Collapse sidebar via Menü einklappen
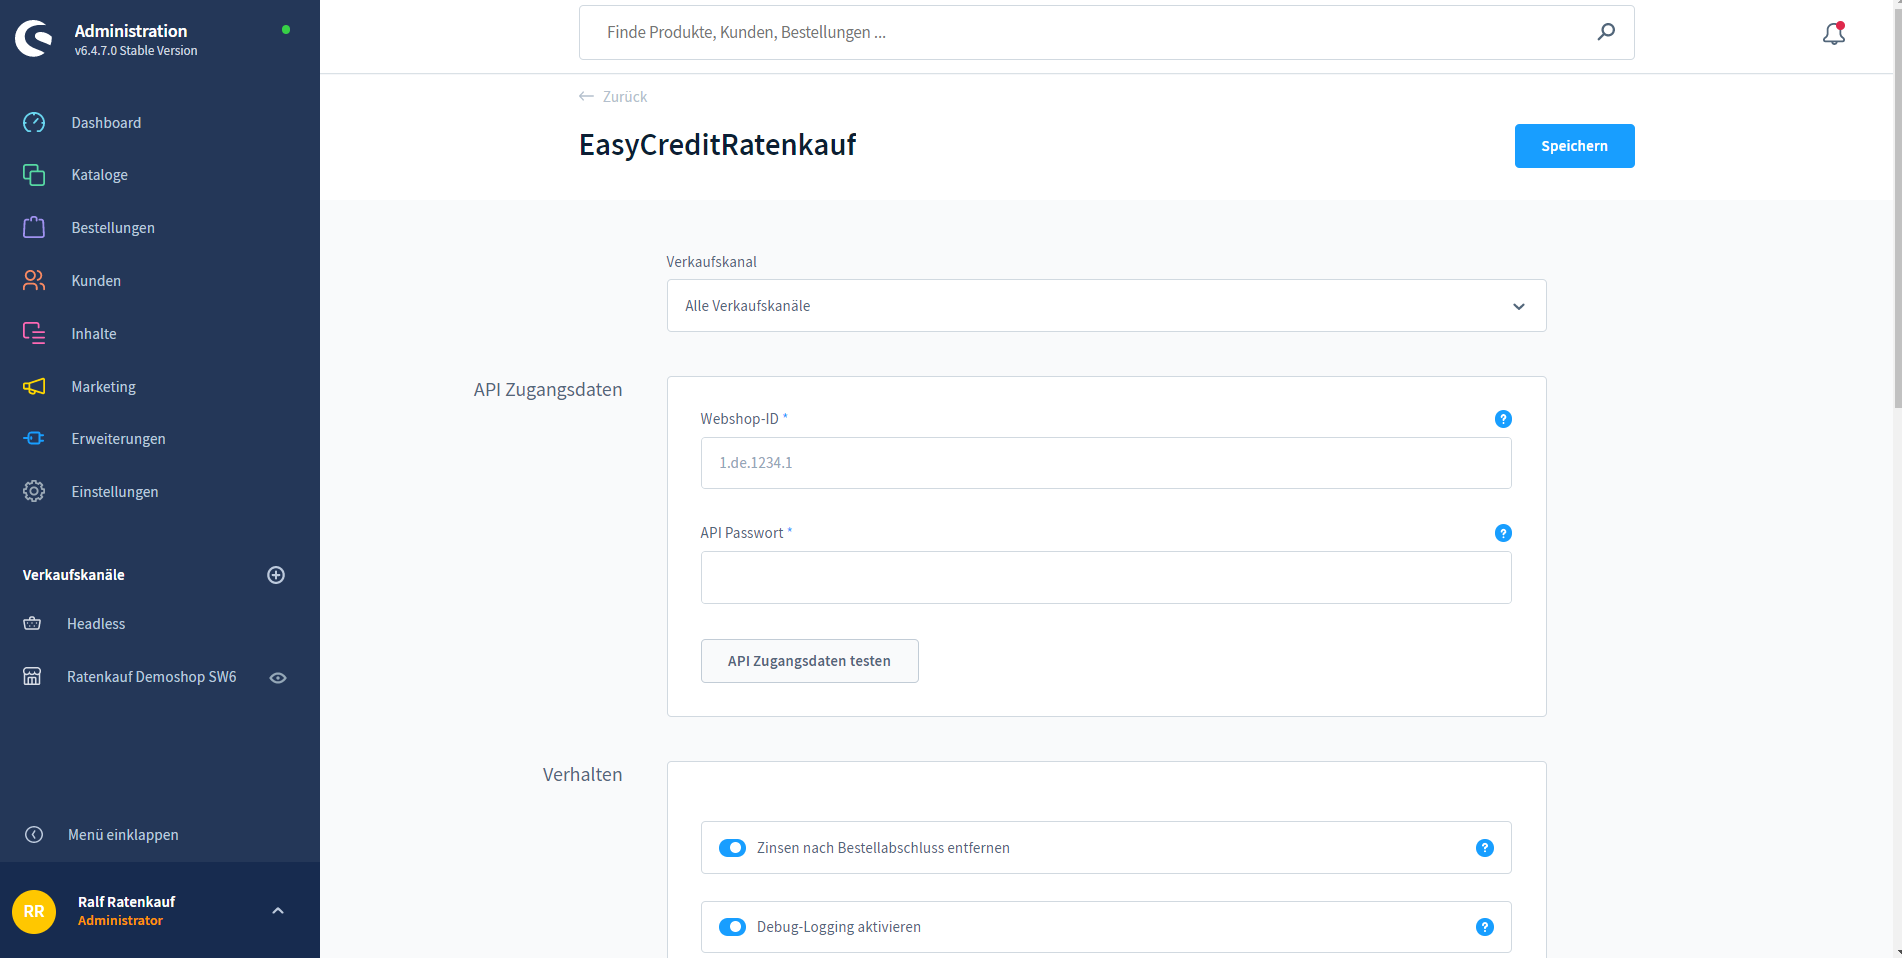Viewport: 1902px width, 958px height. [122, 835]
